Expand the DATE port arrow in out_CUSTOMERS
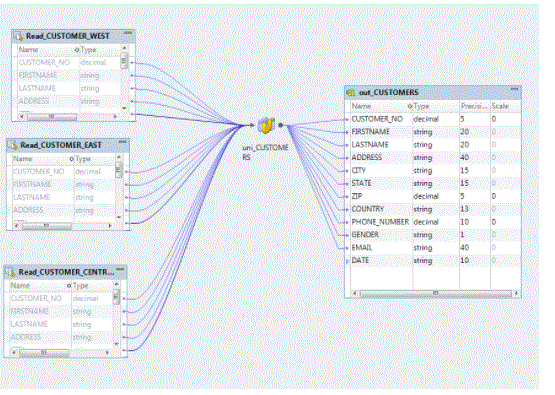Viewport: 555px width, 395px height. click(347, 261)
